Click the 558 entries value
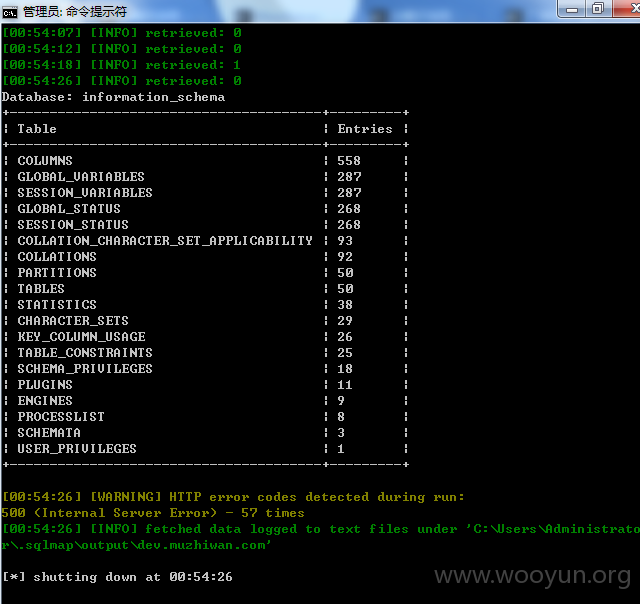Screen dimensions: 640x604 (349, 161)
